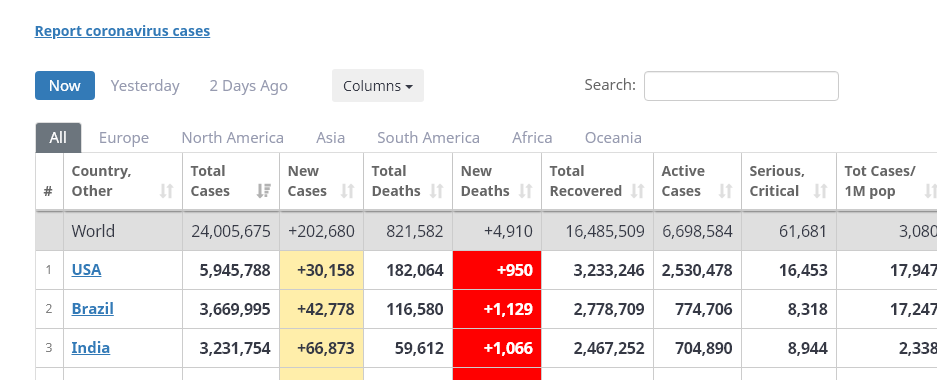Click Active Cases sort arrows
Image resolution: width=937 pixels, height=380 pixels.
coord(725,191)
